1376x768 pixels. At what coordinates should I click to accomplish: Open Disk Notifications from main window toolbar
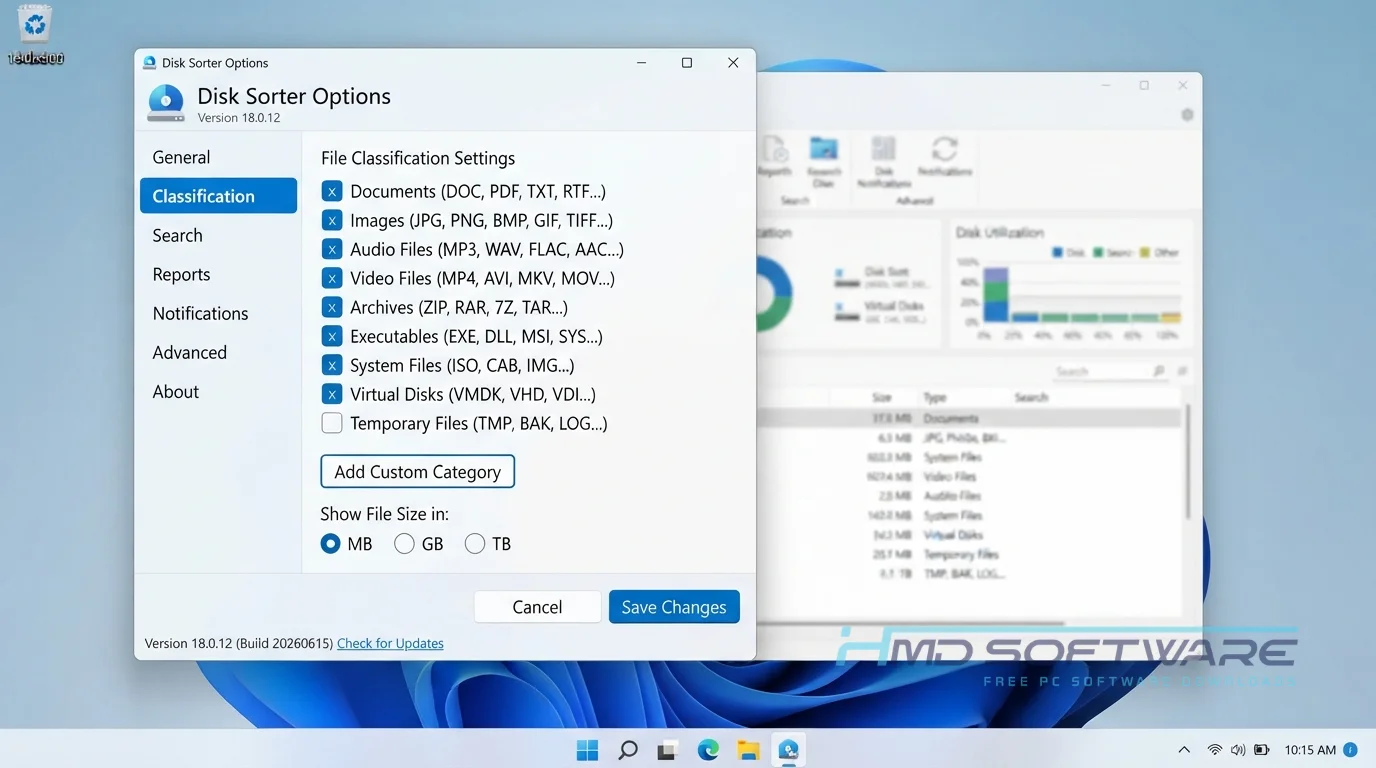tap(884, 162)
